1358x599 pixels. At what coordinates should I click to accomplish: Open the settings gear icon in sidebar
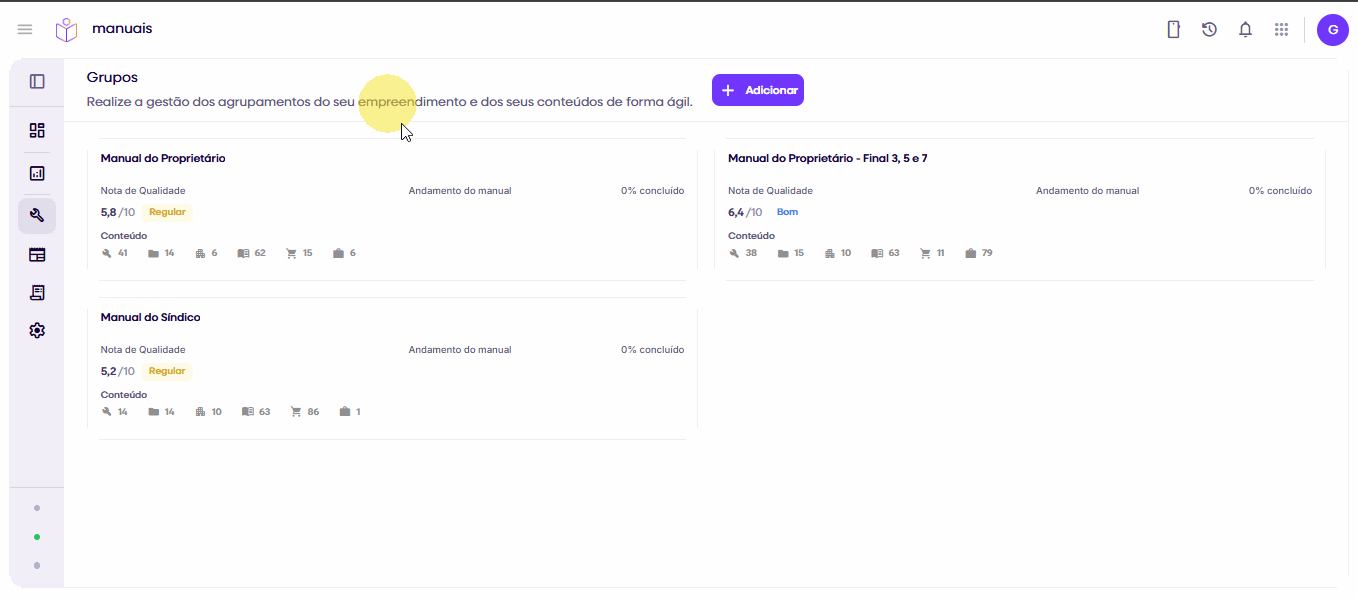click(x=37, y=330)
